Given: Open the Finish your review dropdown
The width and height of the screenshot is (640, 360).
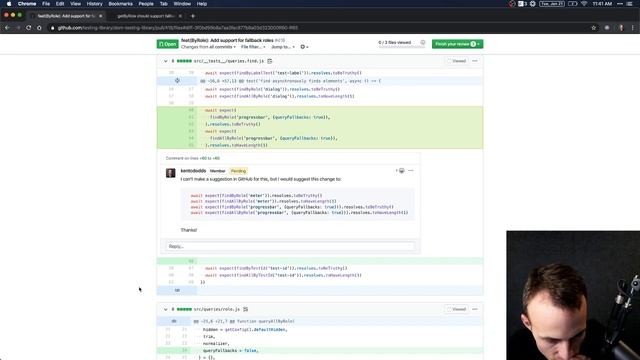Looking at the screenshot, I should [x=458, y=44].
